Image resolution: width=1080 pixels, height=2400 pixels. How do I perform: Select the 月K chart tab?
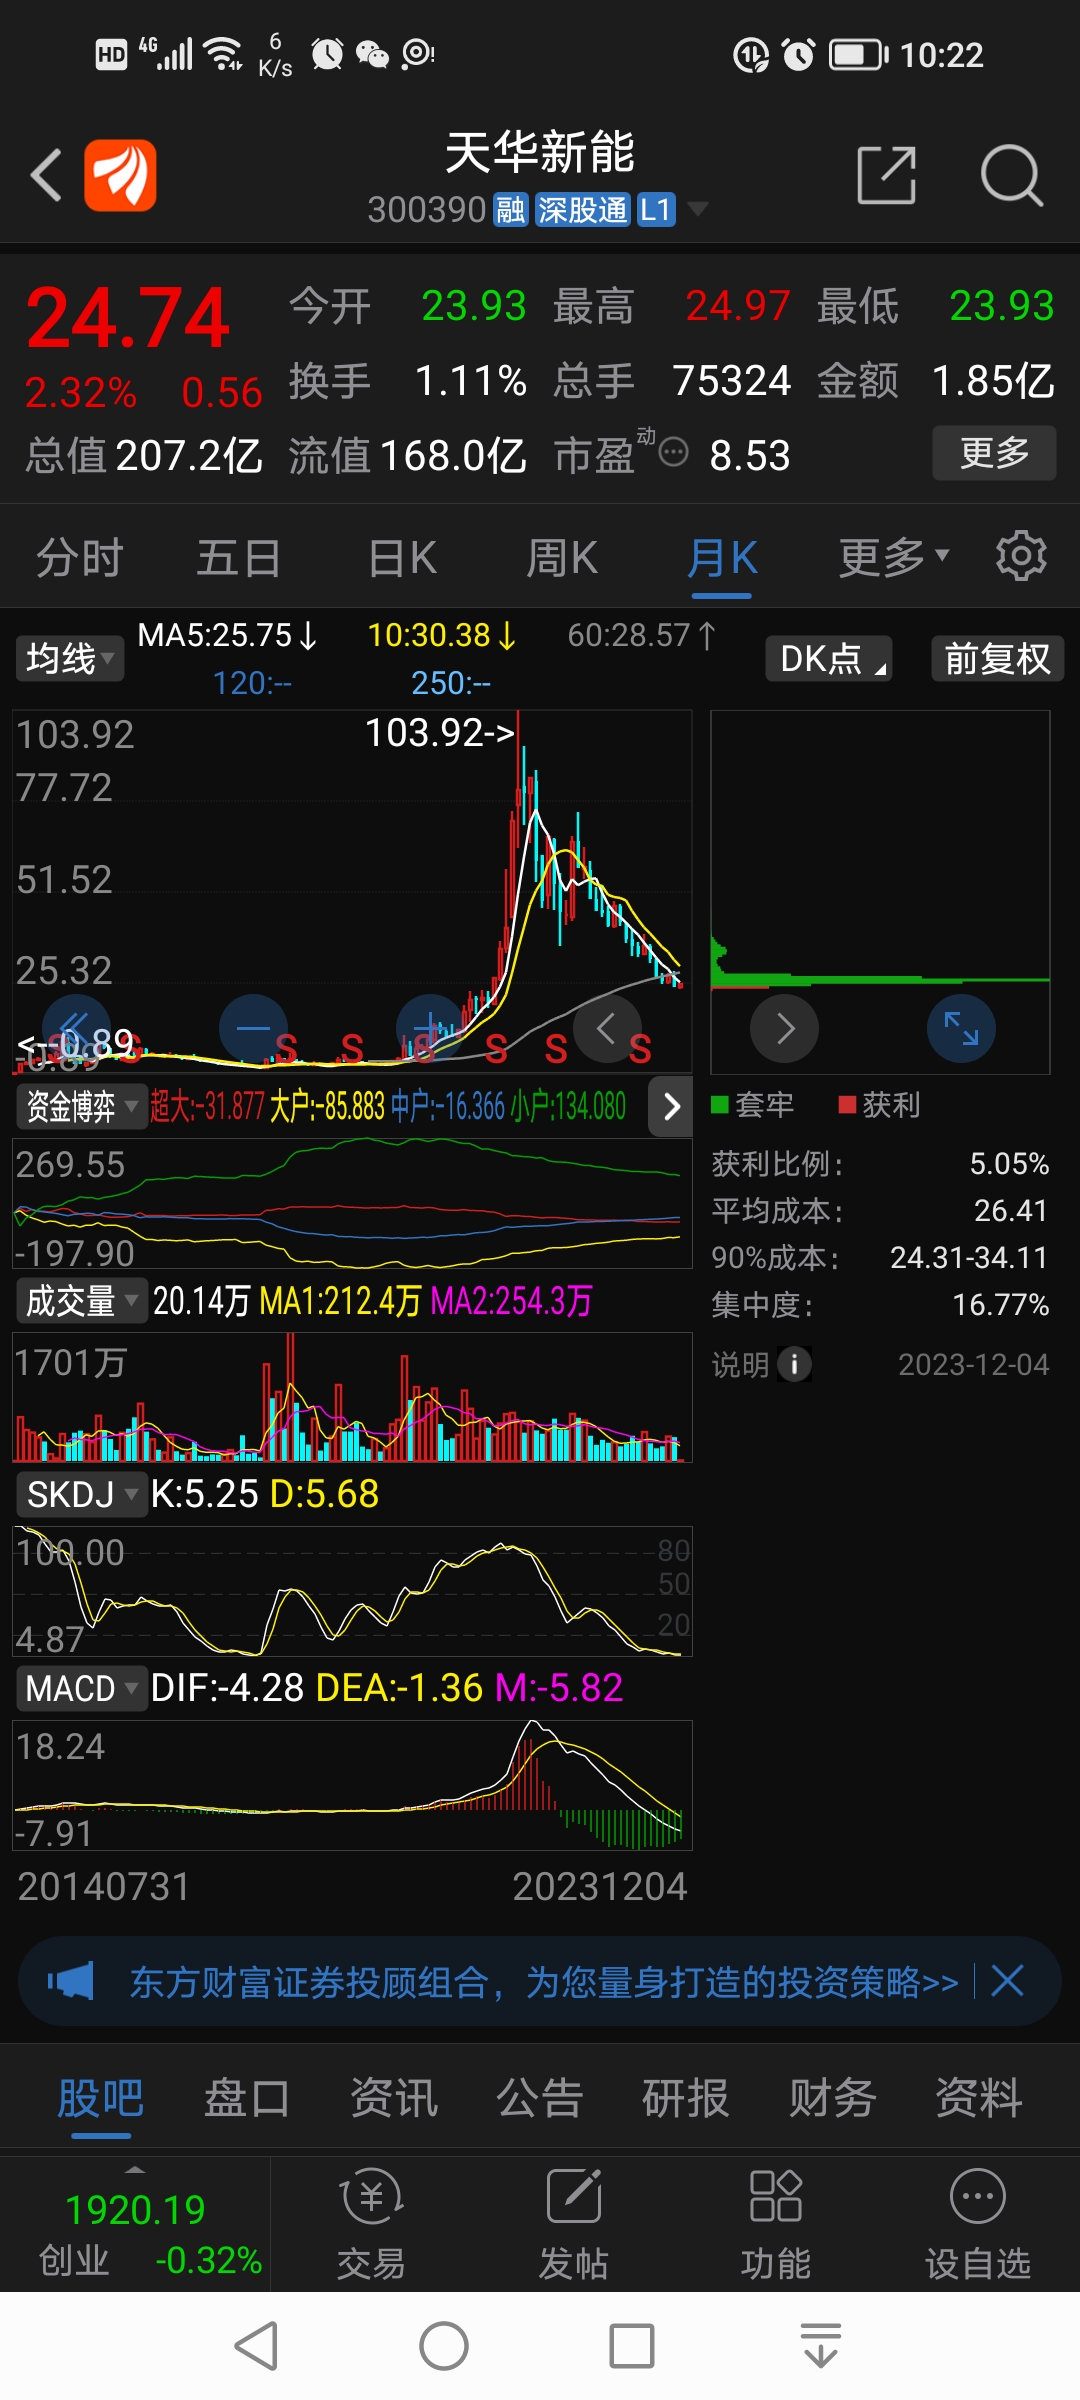[722, 558]
